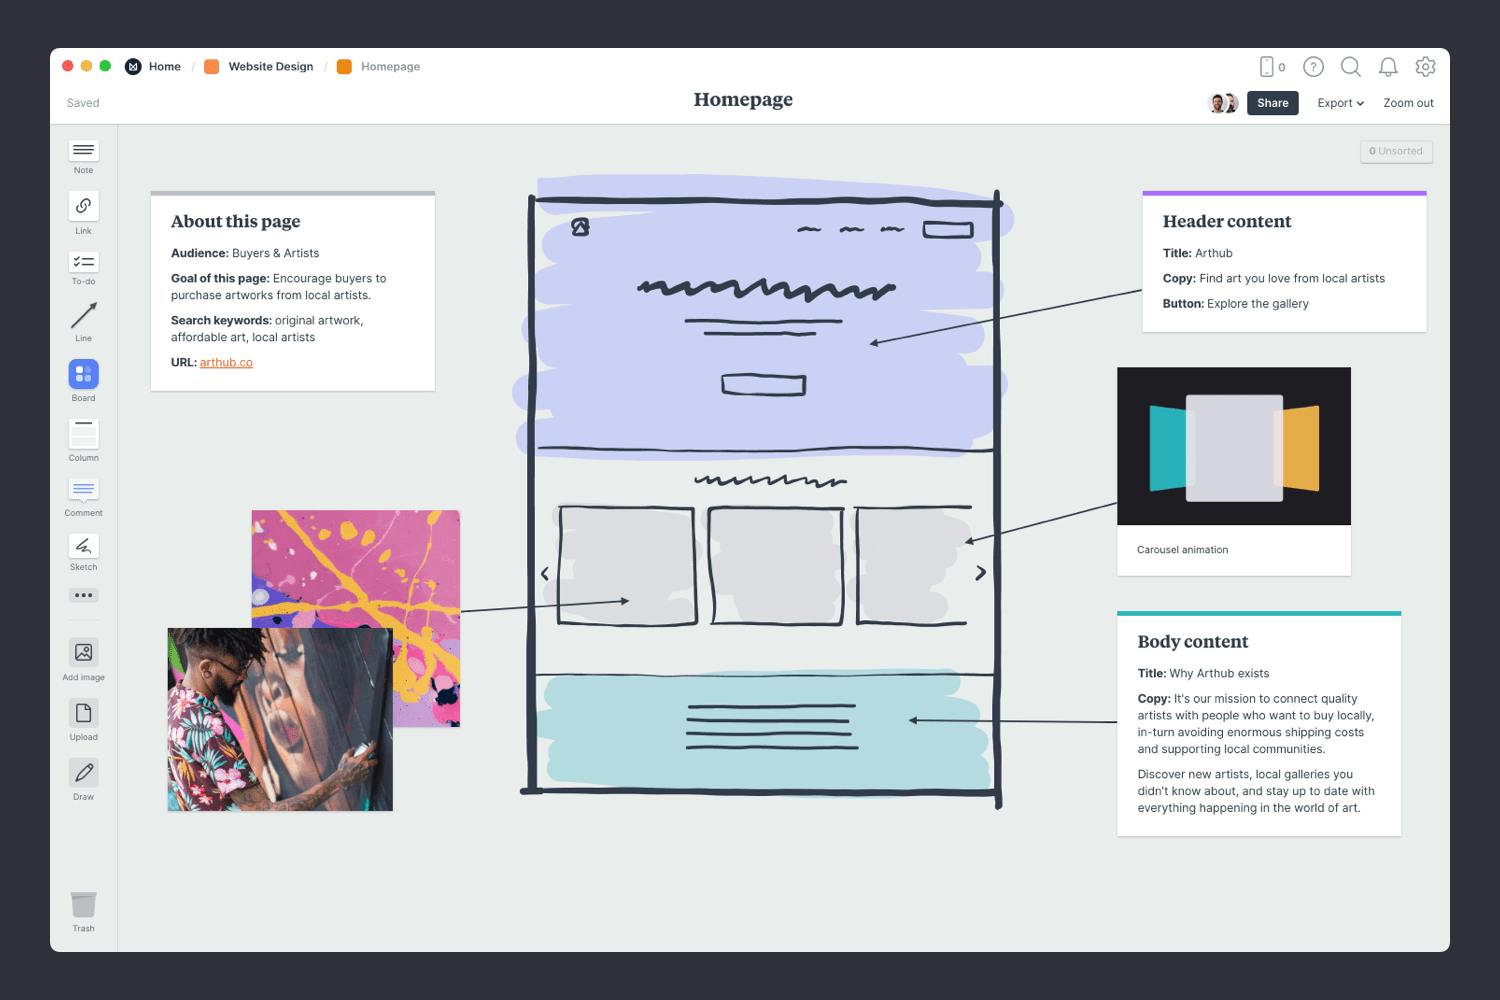Go to Home via the breadcrumb
This screenshot has height=1000, width=1500.
pyautogui.click(x=164, y=66)
